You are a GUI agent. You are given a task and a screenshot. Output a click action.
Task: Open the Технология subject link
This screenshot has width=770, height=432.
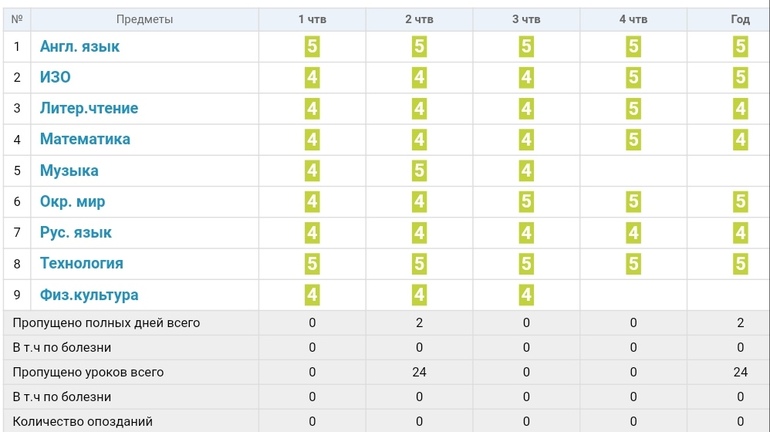[82, 263]
